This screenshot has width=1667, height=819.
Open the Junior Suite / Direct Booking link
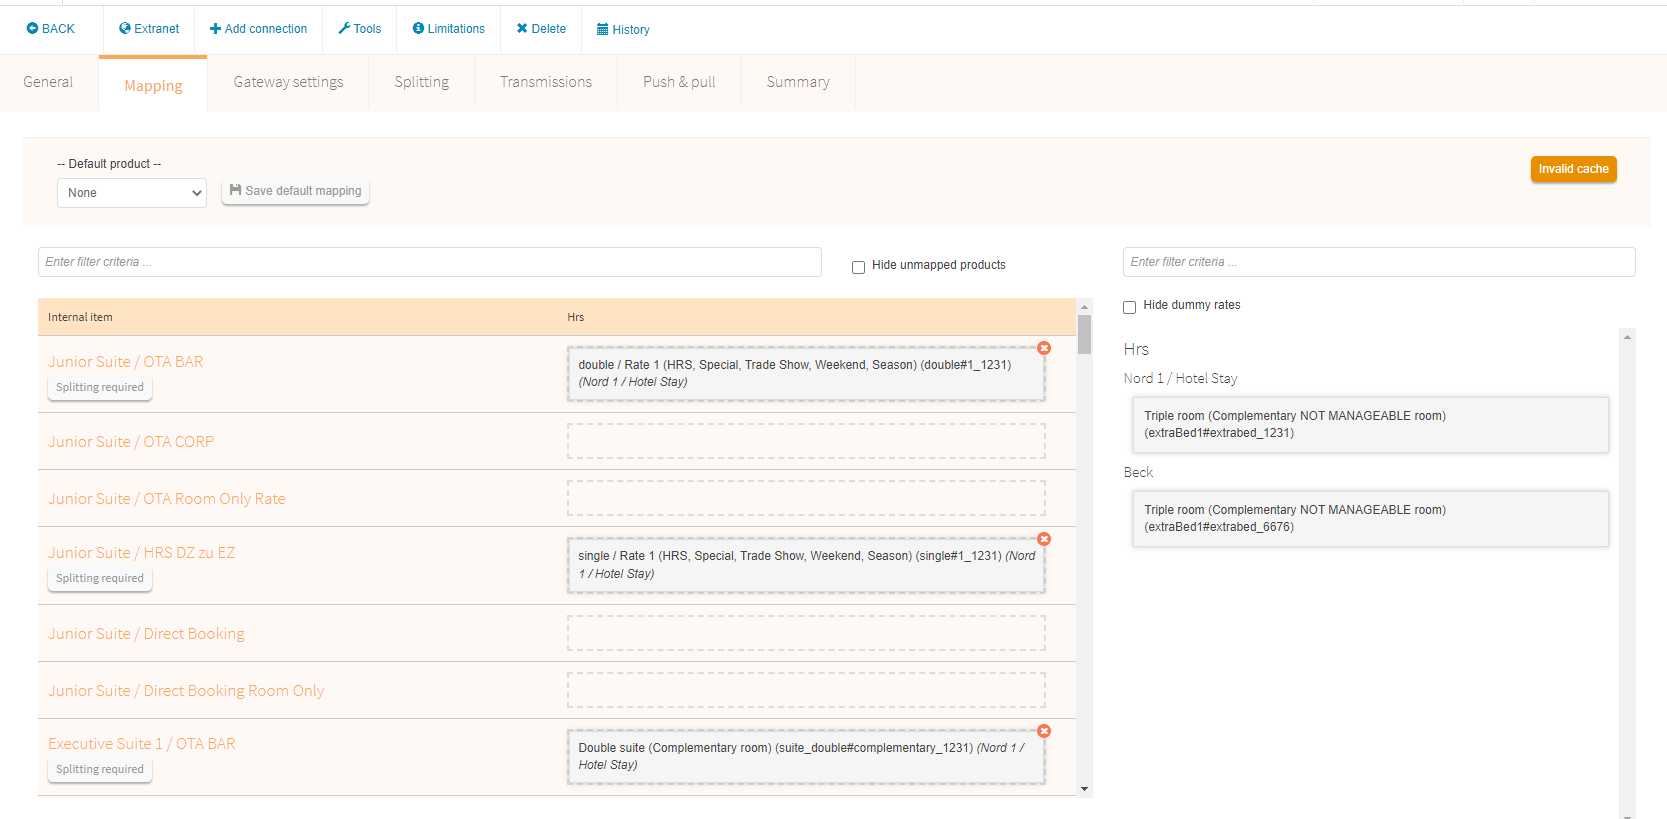(x=146, y=634)
